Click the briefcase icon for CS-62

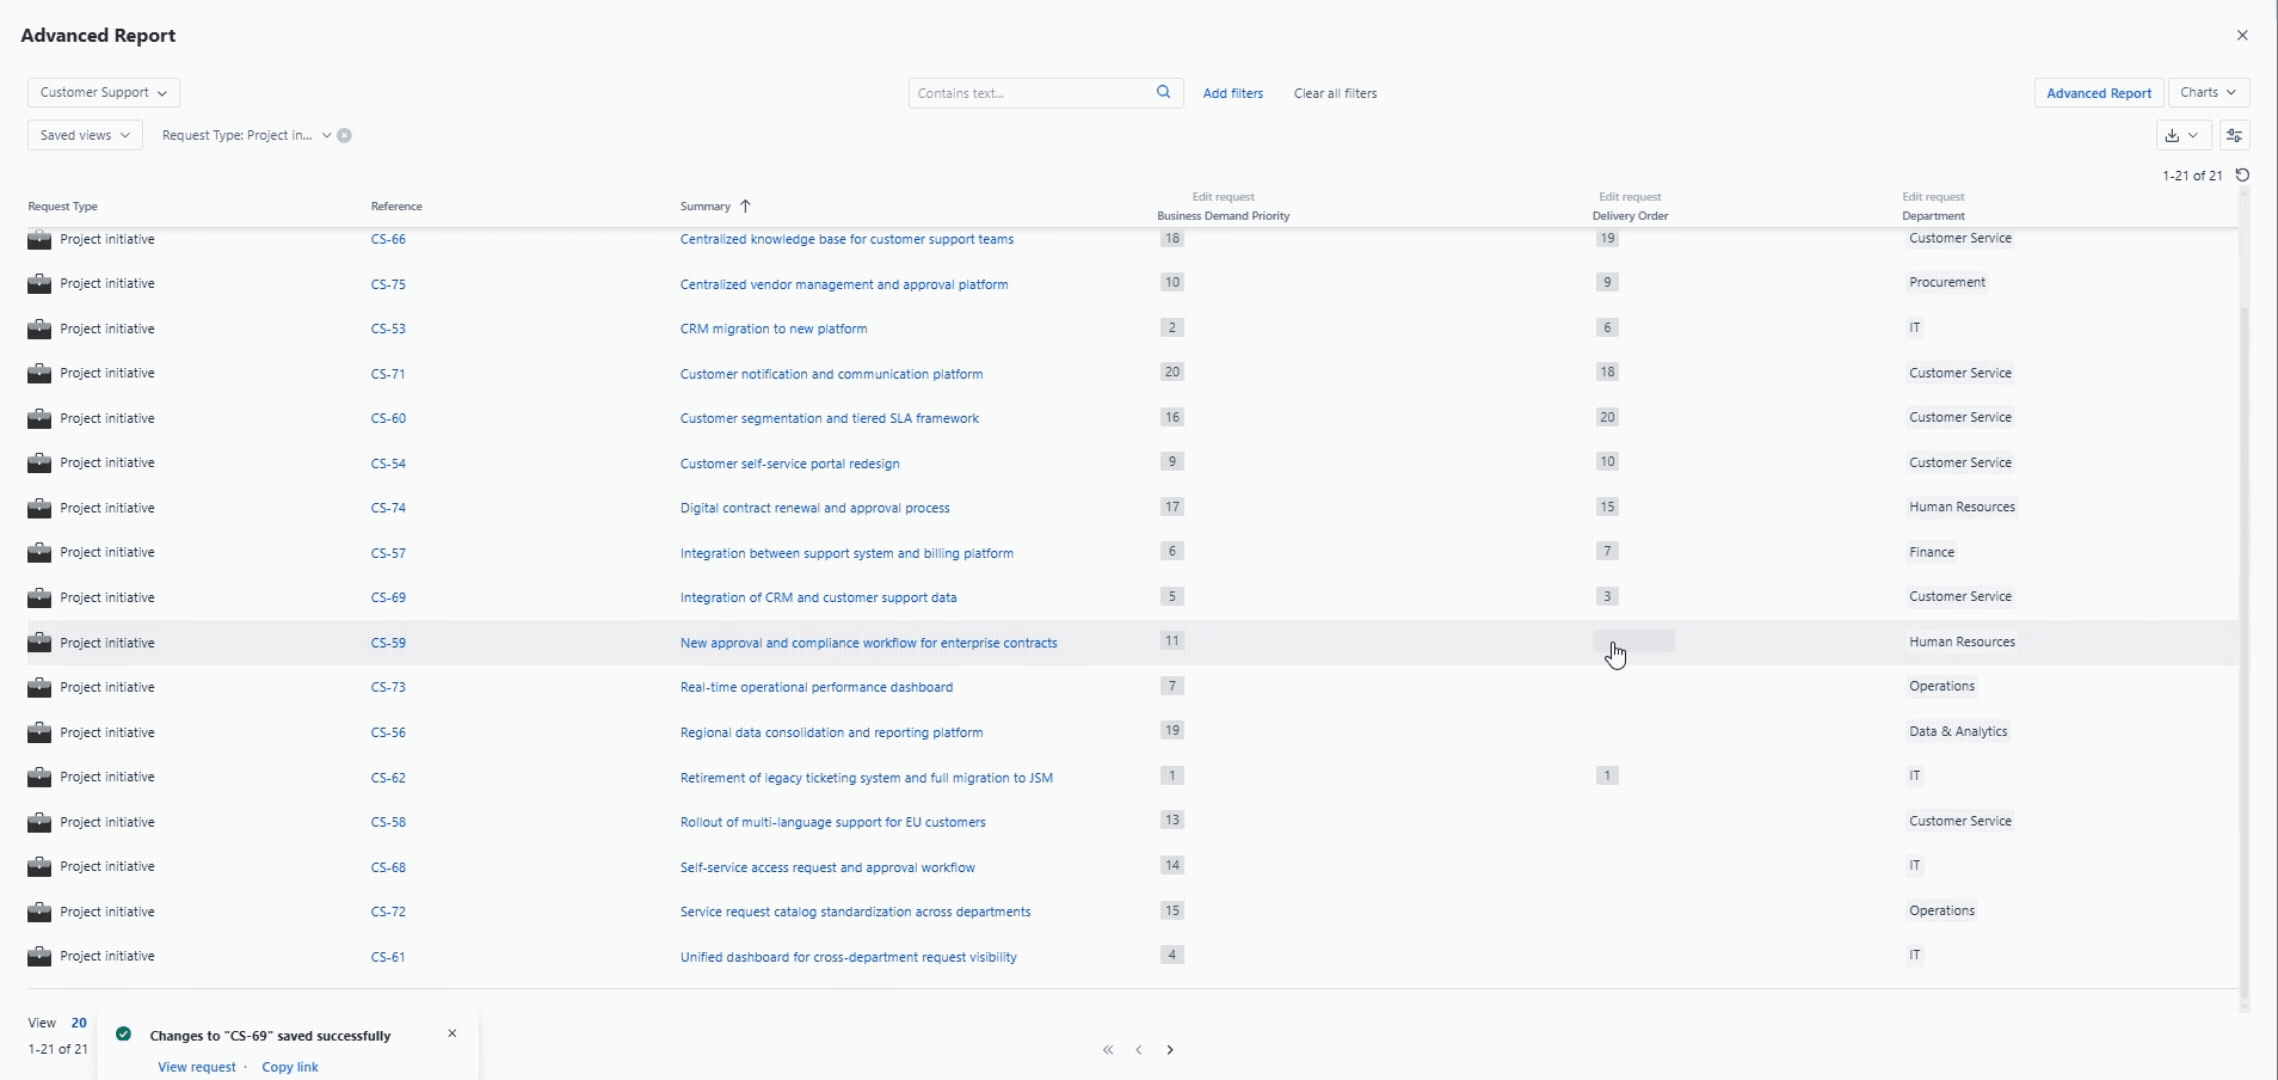click(x=39, y=777)
